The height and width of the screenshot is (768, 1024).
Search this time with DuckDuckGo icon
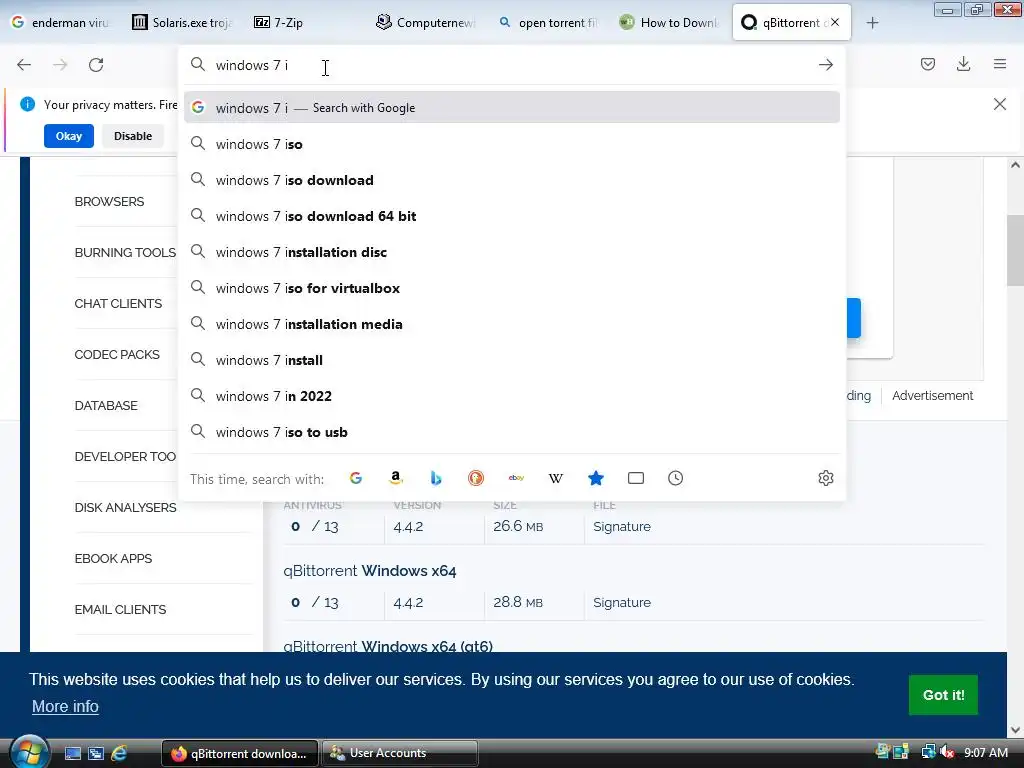(475, 478)
